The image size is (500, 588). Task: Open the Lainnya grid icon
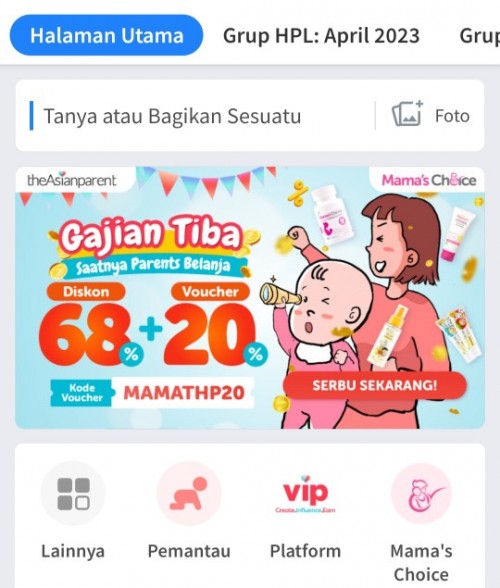click(73, 494)
